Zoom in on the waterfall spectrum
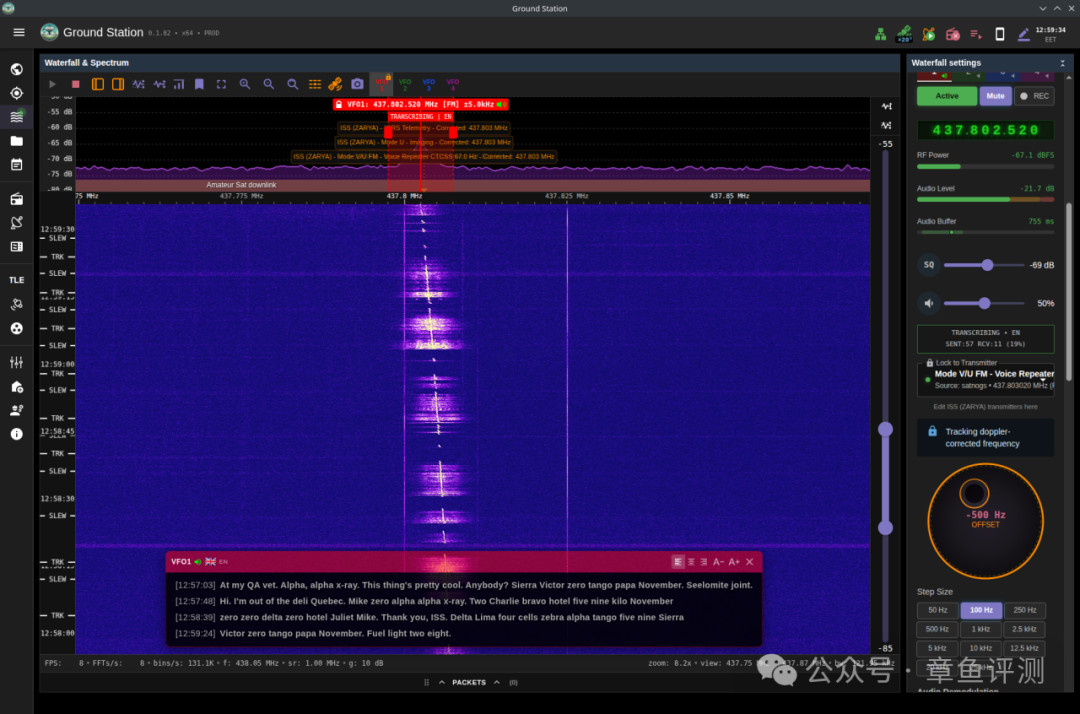 pos(245,84)
